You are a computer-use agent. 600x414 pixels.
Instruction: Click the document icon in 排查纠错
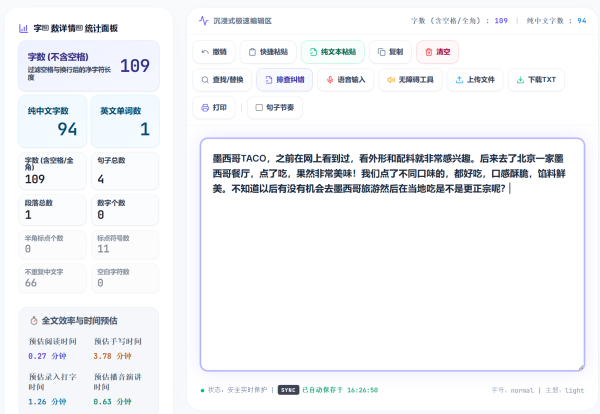pyautogui.click(x=269, y=80)
